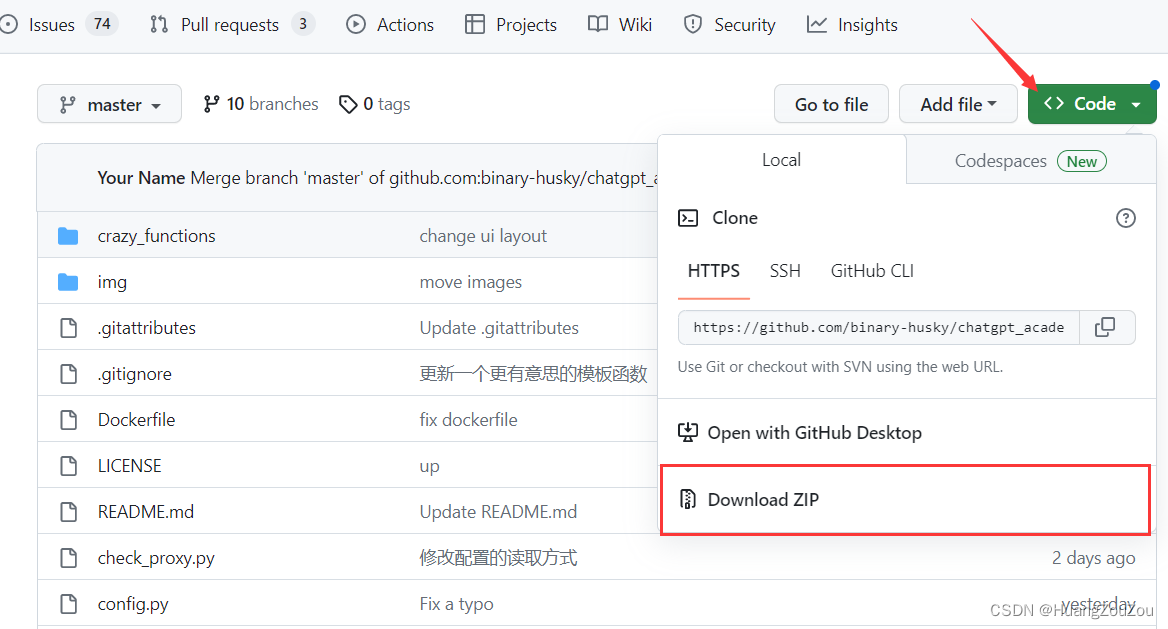1168x629 pixels.
Task: Open the .gitattributes file
Action: (147, 329)
